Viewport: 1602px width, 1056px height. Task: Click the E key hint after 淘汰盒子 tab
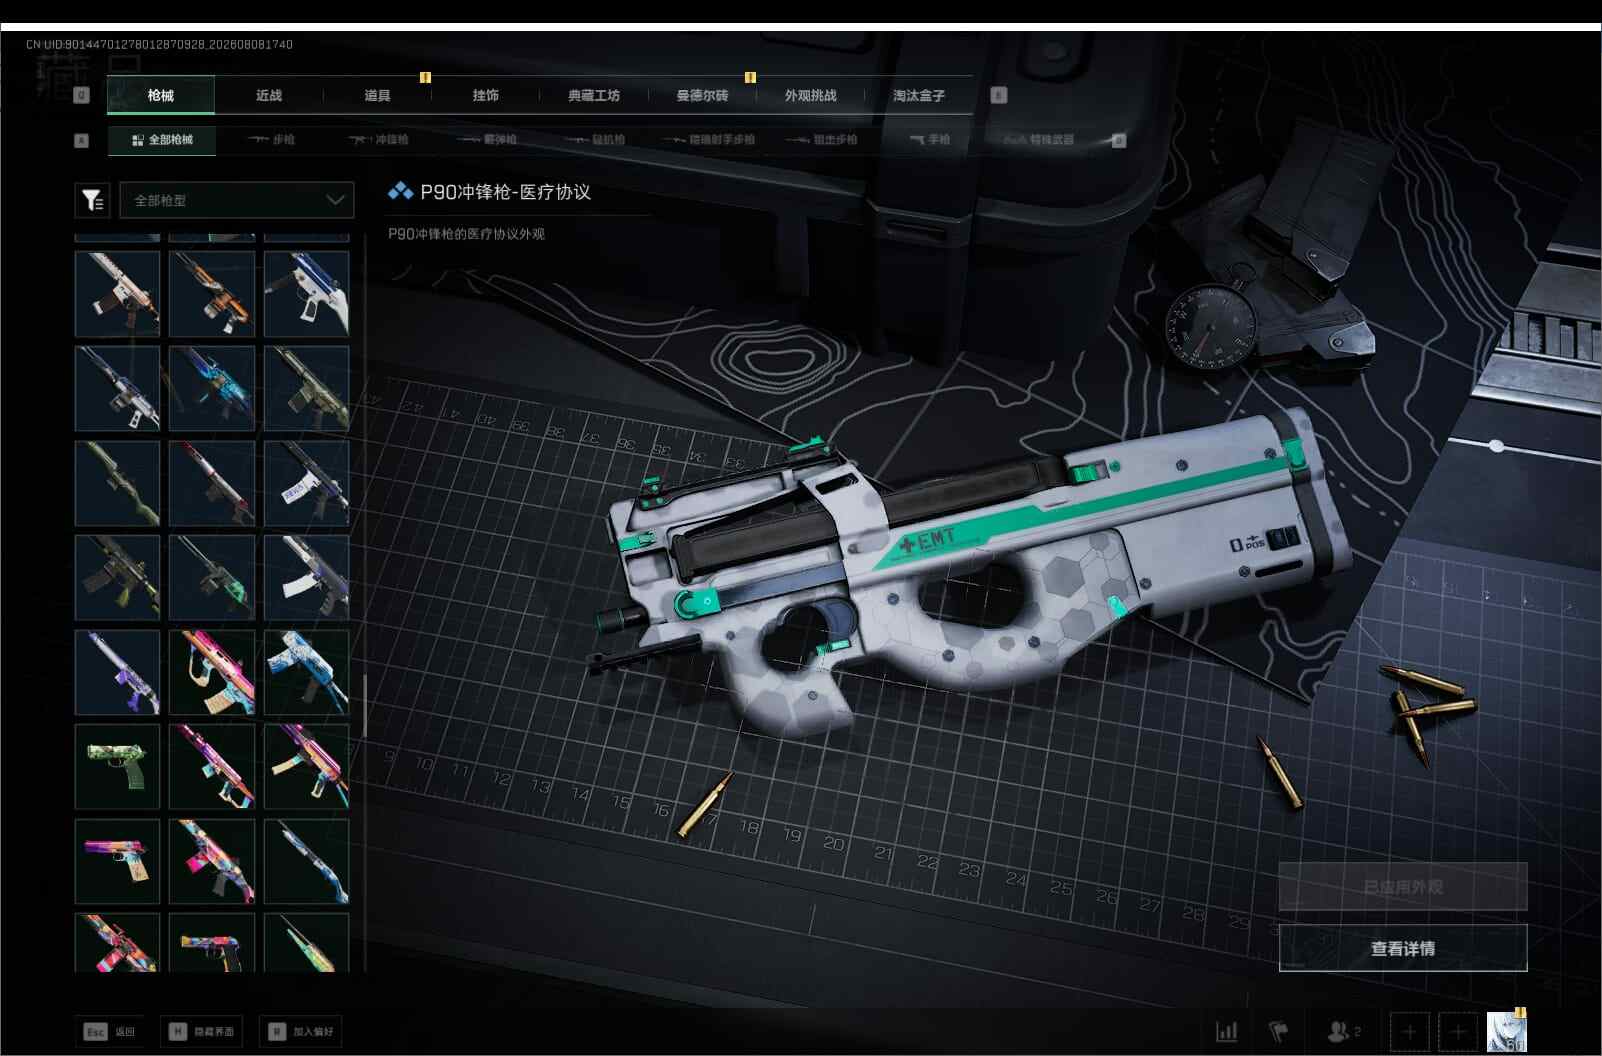[x=998, y=95]
